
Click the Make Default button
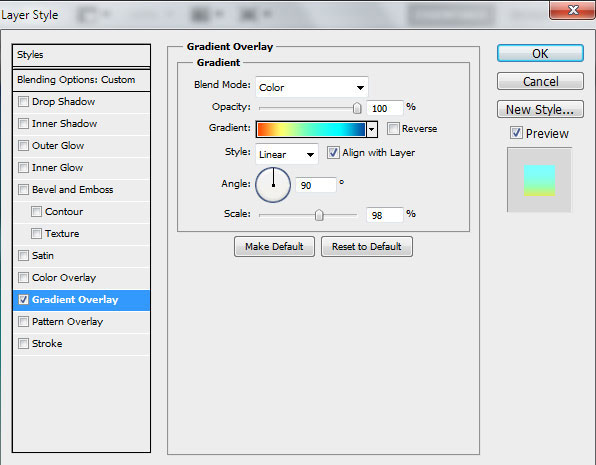pos(274,246)
